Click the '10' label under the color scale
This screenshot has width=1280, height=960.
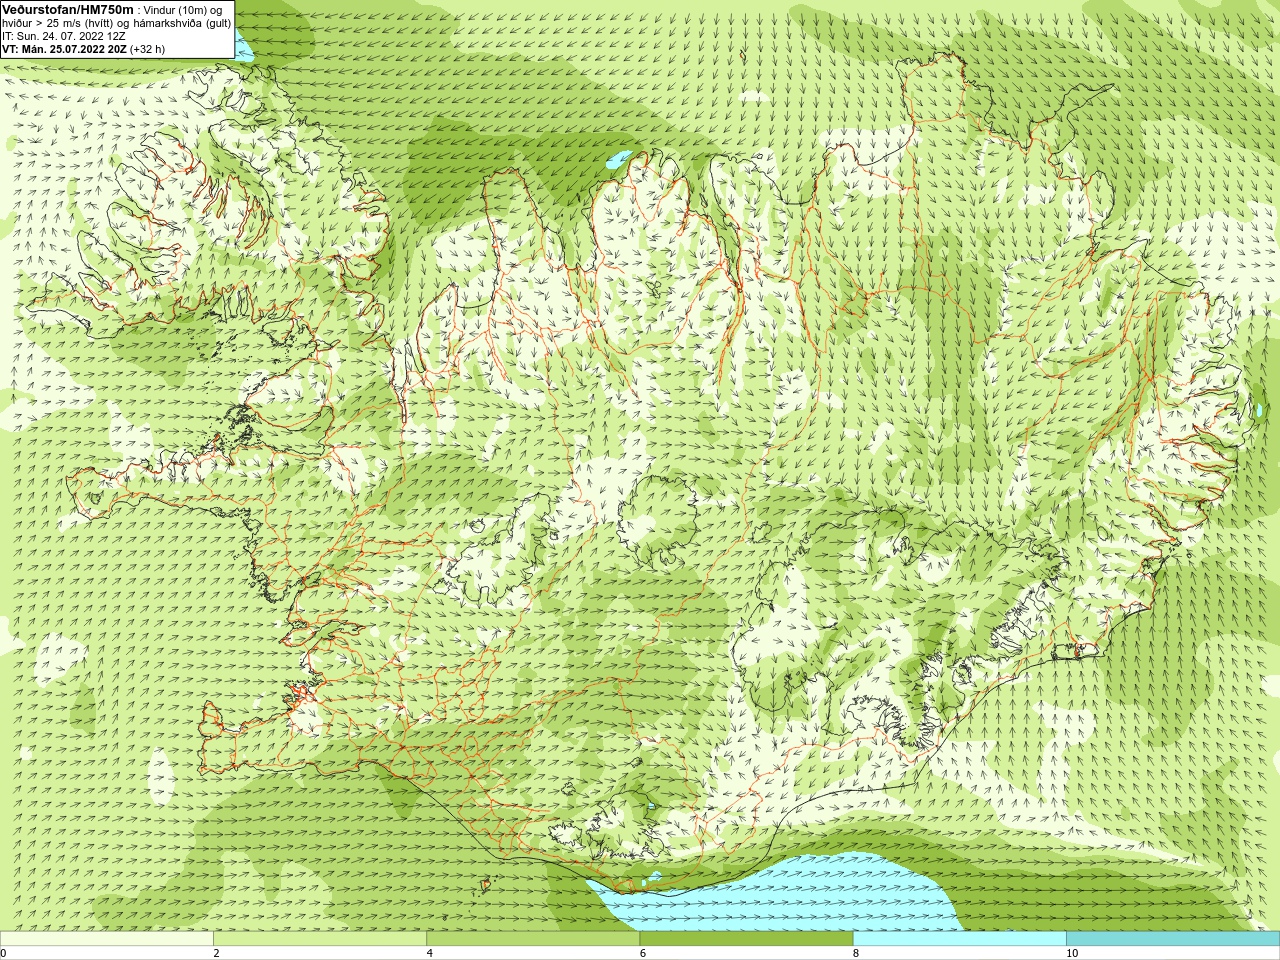point(1072,953)
